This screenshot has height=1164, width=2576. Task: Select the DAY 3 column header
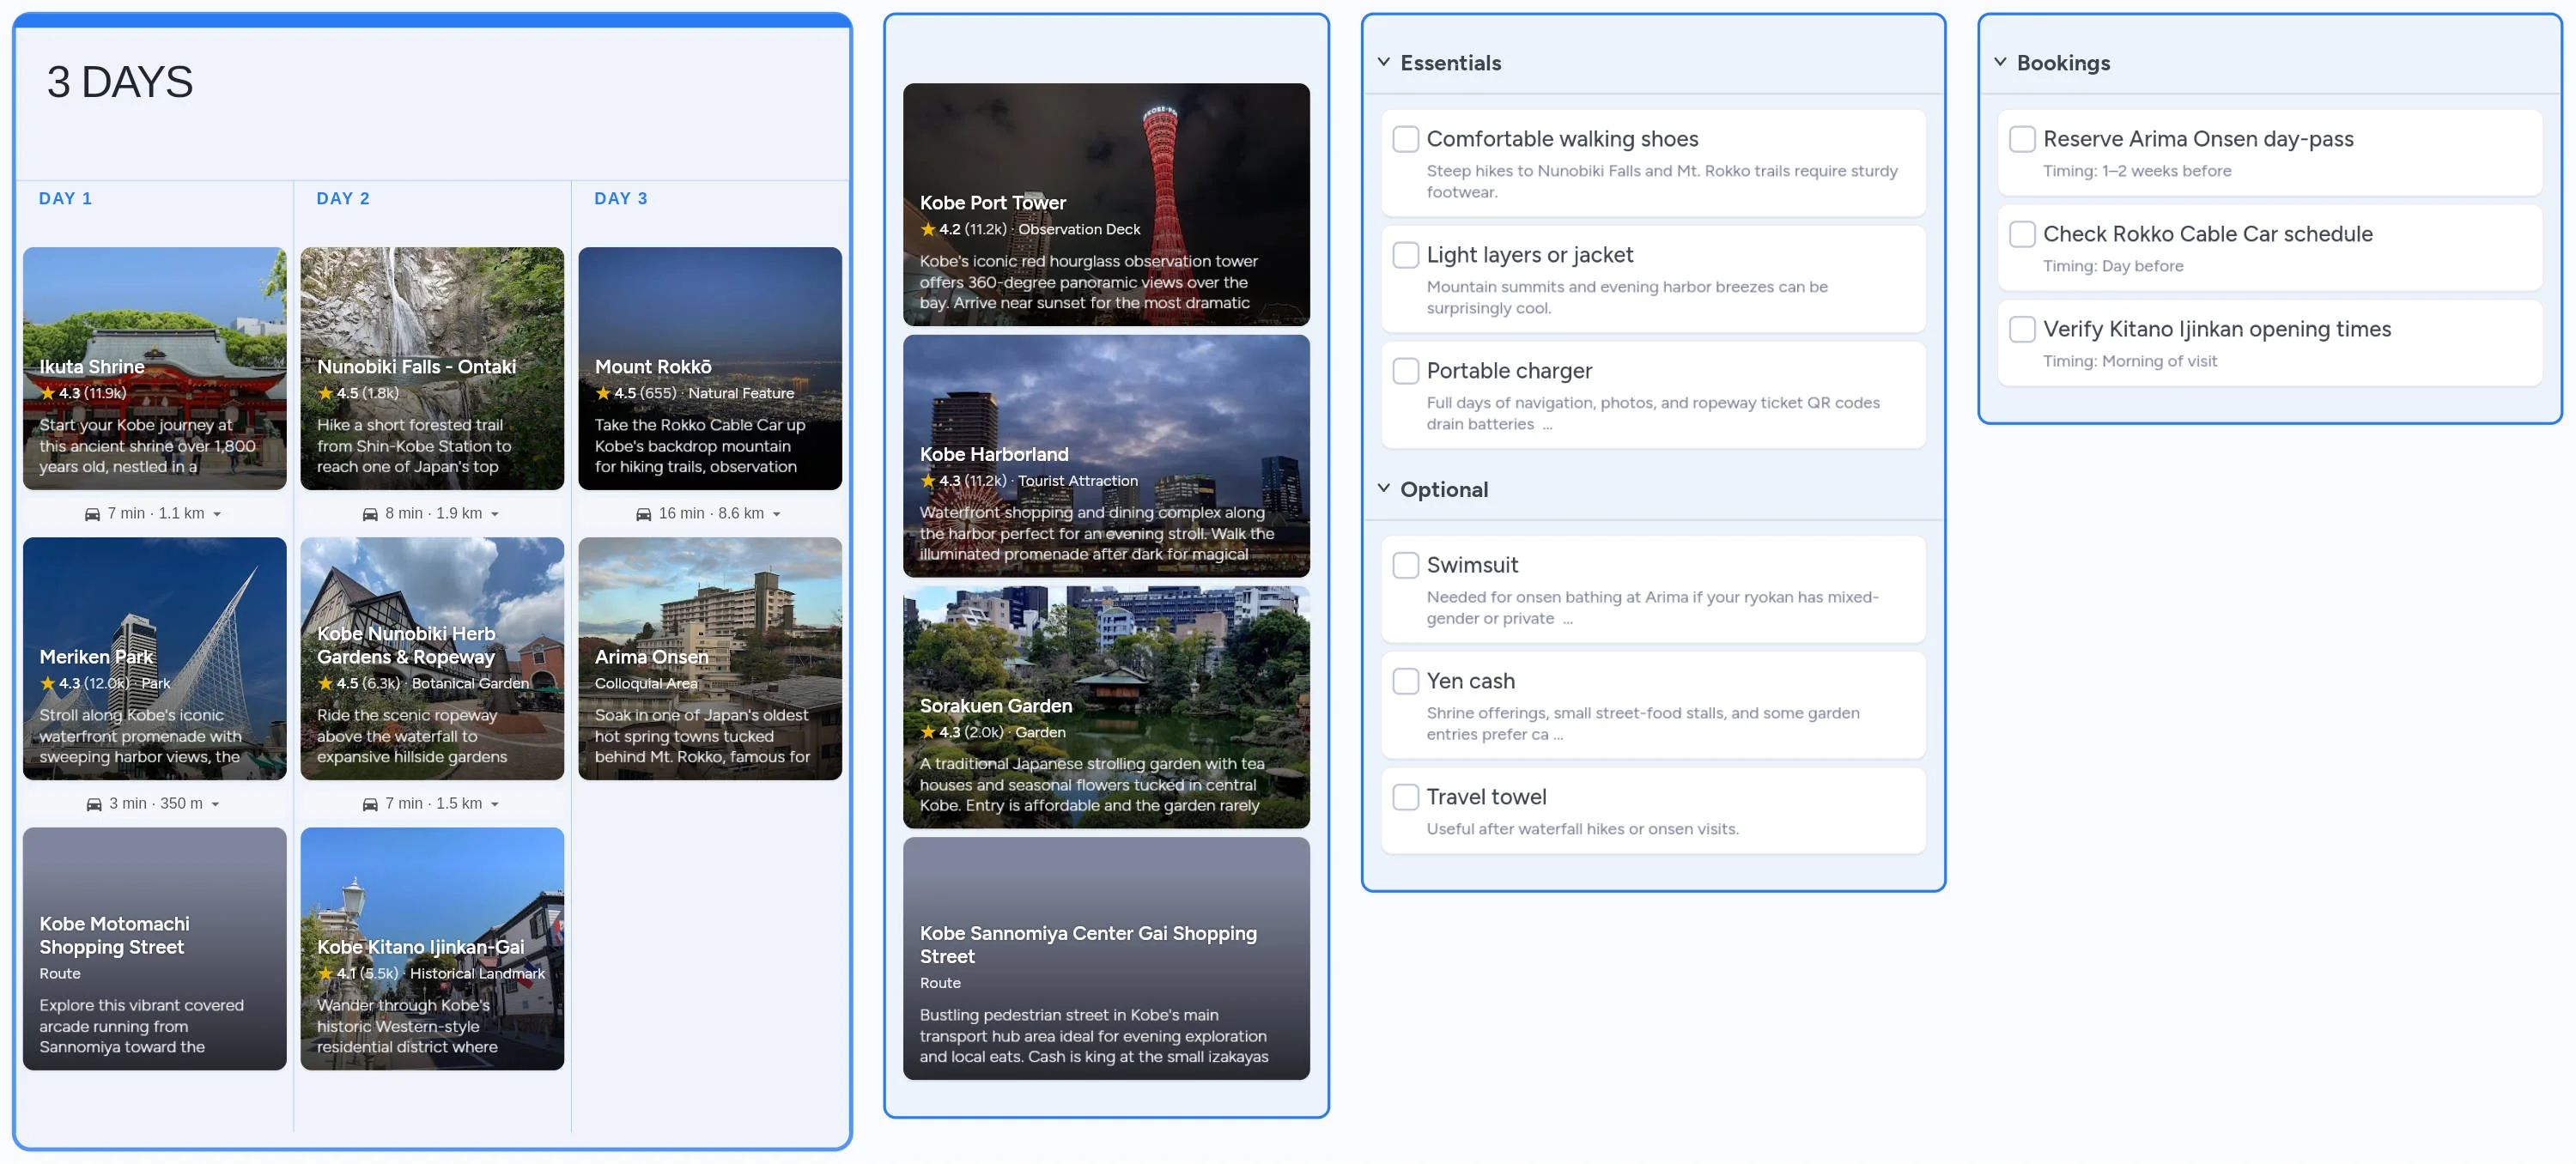point(621,199)
